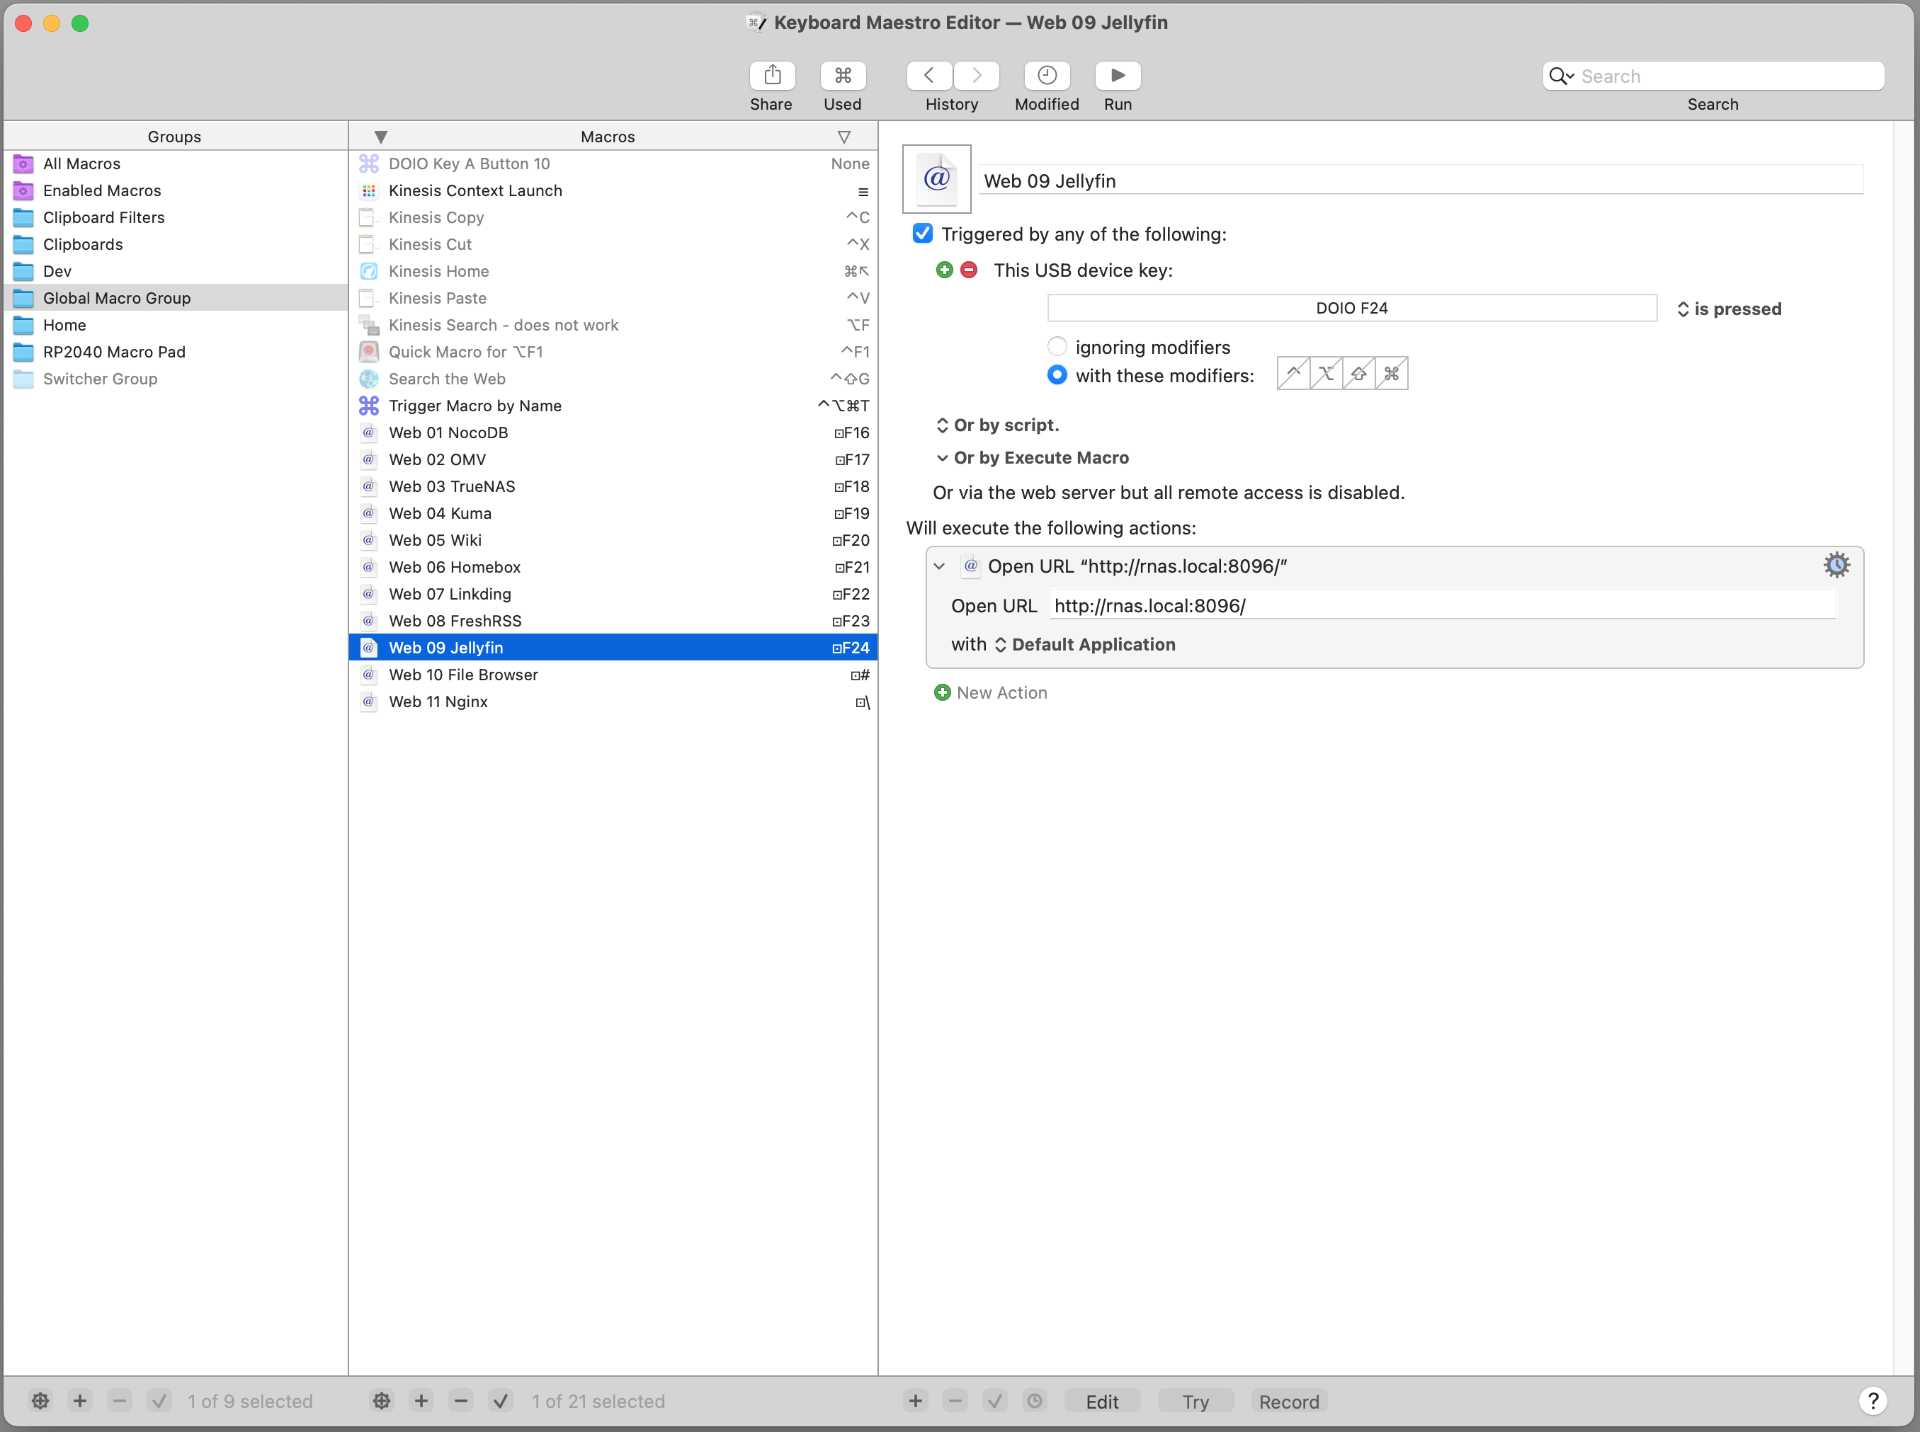Click the gear icon below the Groups list
Image resolution: width=1920 pixels, height=1432 pixels.
[40, 1401]
